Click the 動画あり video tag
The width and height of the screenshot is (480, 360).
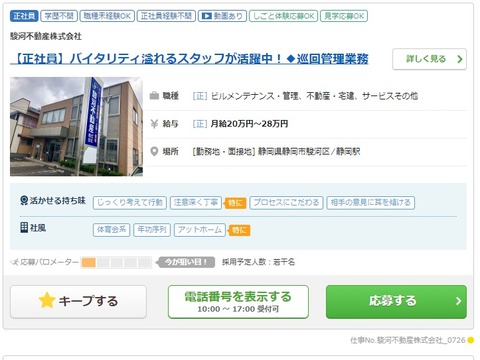[222, 16]
